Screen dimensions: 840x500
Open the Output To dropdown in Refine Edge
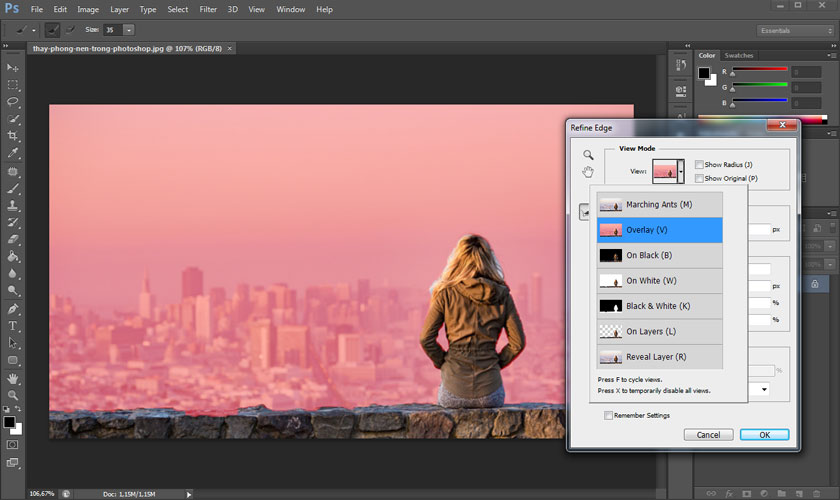point(764,389)
